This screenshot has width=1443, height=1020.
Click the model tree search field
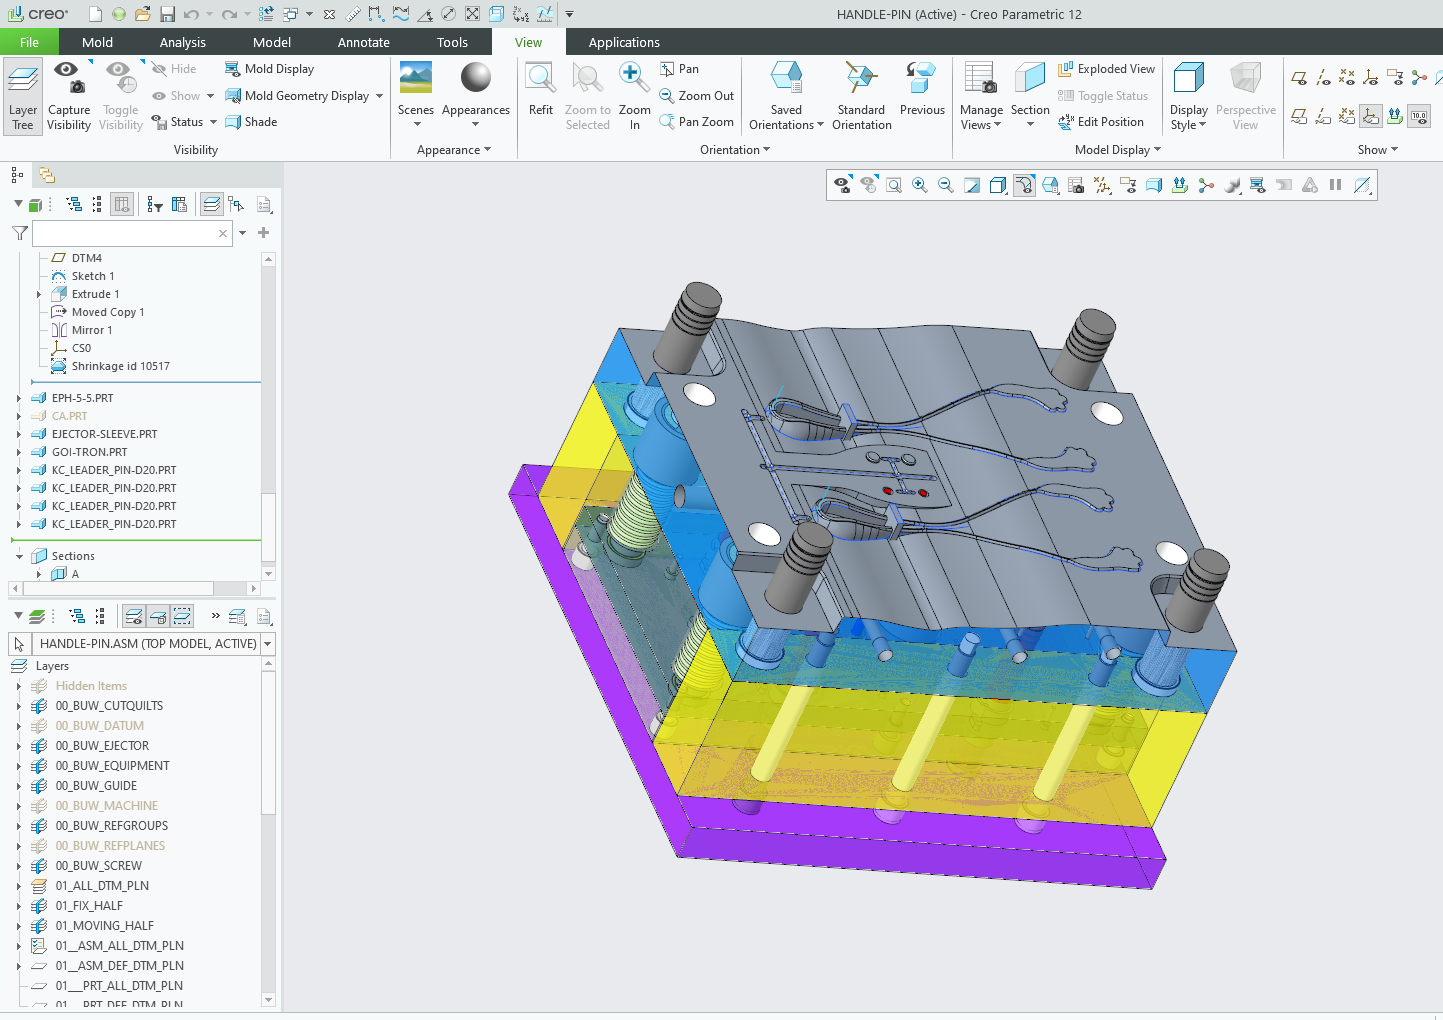click(125, 233)
